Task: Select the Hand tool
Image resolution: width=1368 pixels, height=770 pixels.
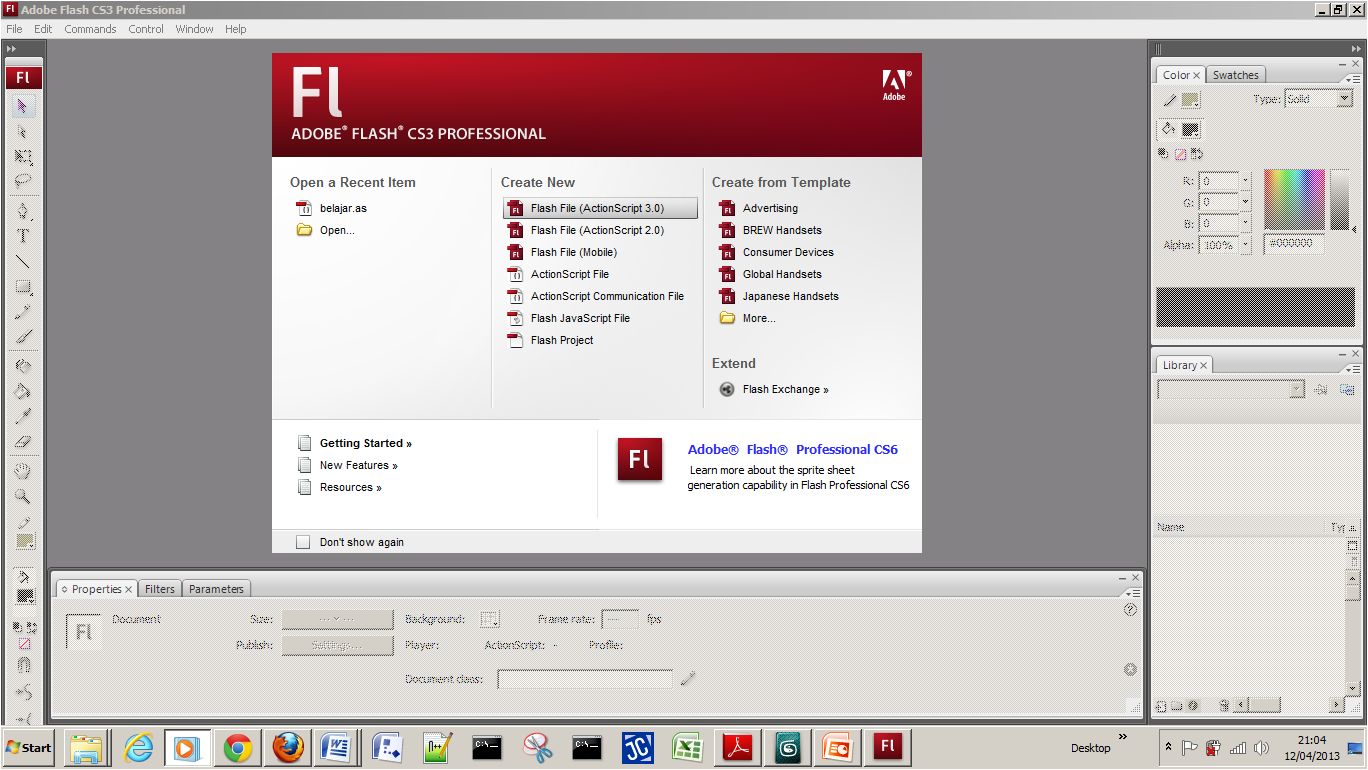Action: (23, 470)
